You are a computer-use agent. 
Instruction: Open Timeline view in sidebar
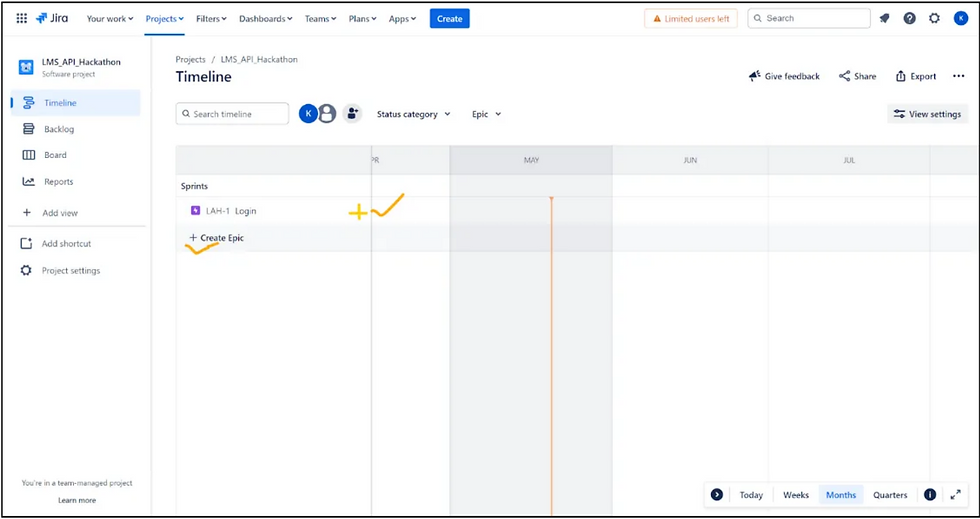pos(76,103)
